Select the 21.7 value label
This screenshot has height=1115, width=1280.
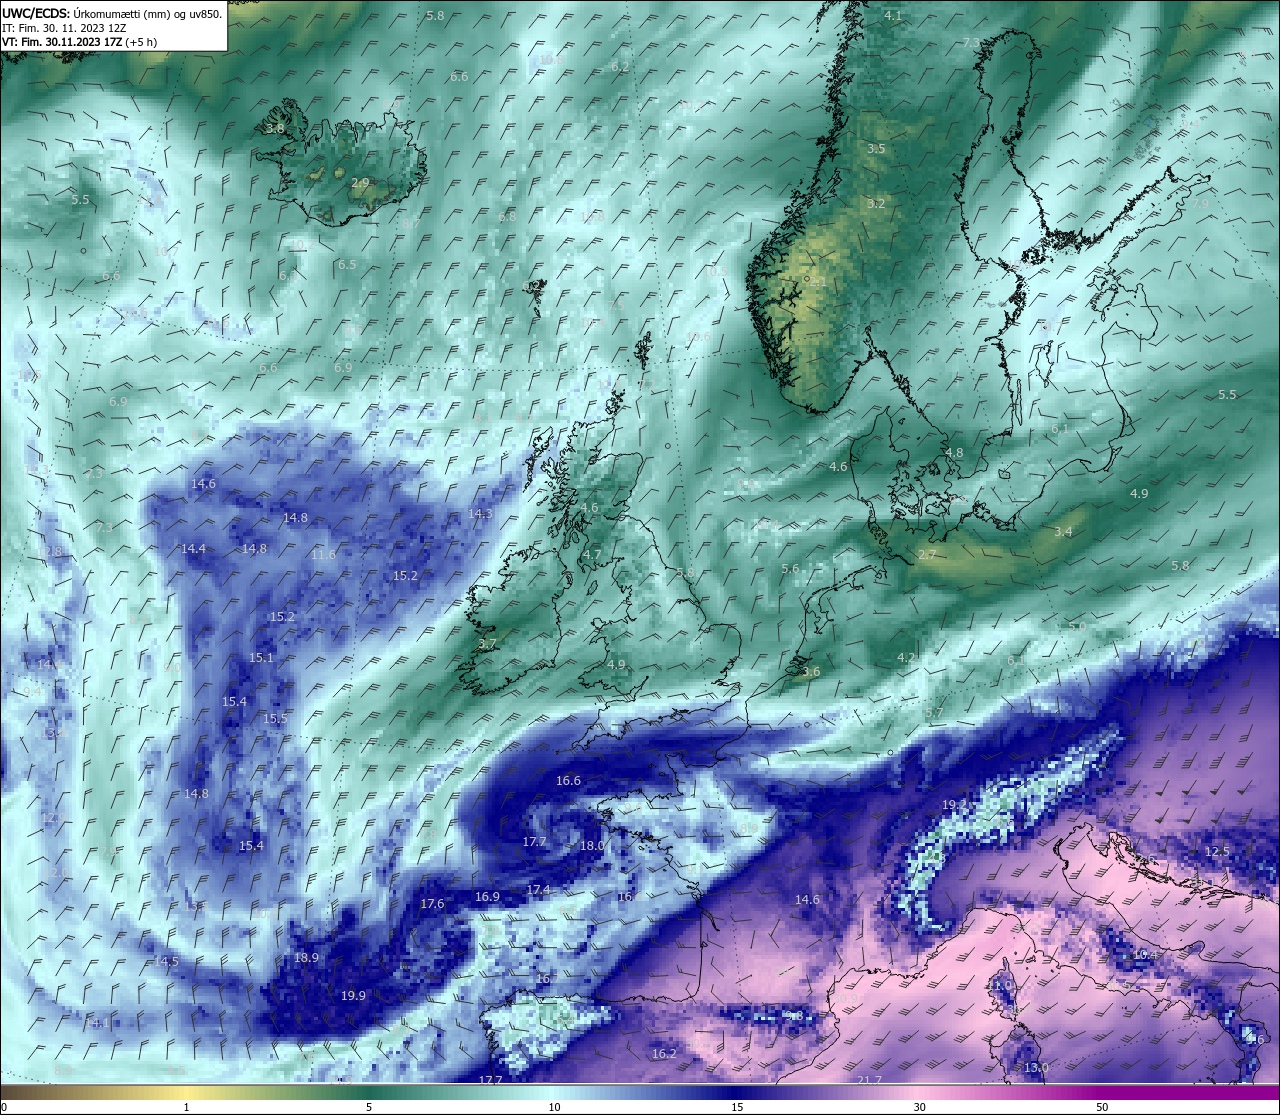click(869, 1080)
